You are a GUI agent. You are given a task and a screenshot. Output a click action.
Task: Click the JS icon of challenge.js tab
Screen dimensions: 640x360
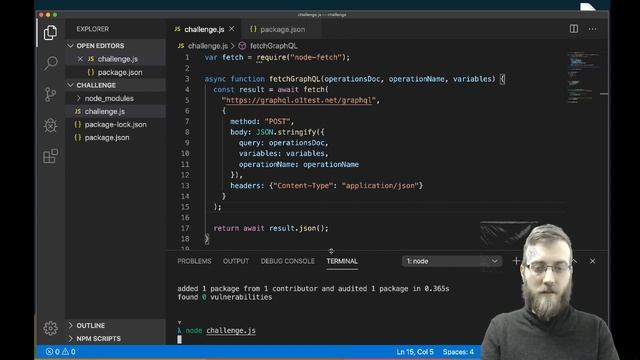pos(177,29)
